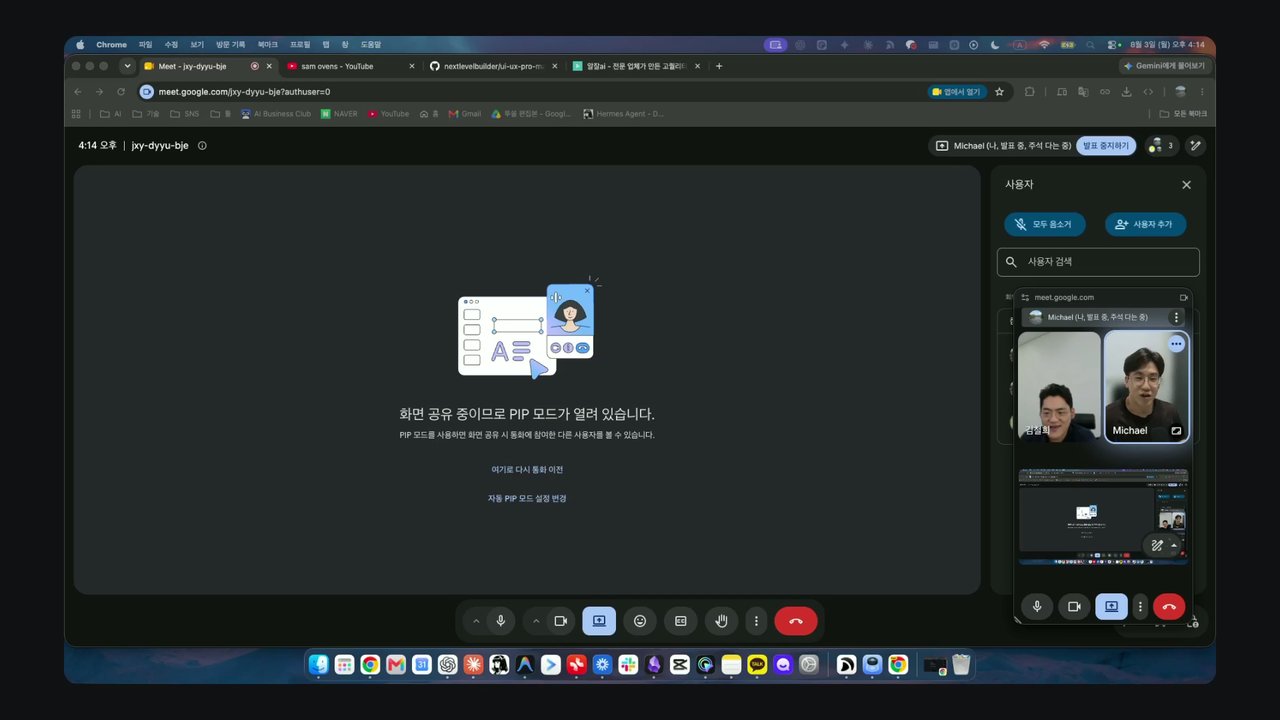Viewport: 1280px width, 720px height.
Task: Open Calendar from the Dock
Action: 422,664
